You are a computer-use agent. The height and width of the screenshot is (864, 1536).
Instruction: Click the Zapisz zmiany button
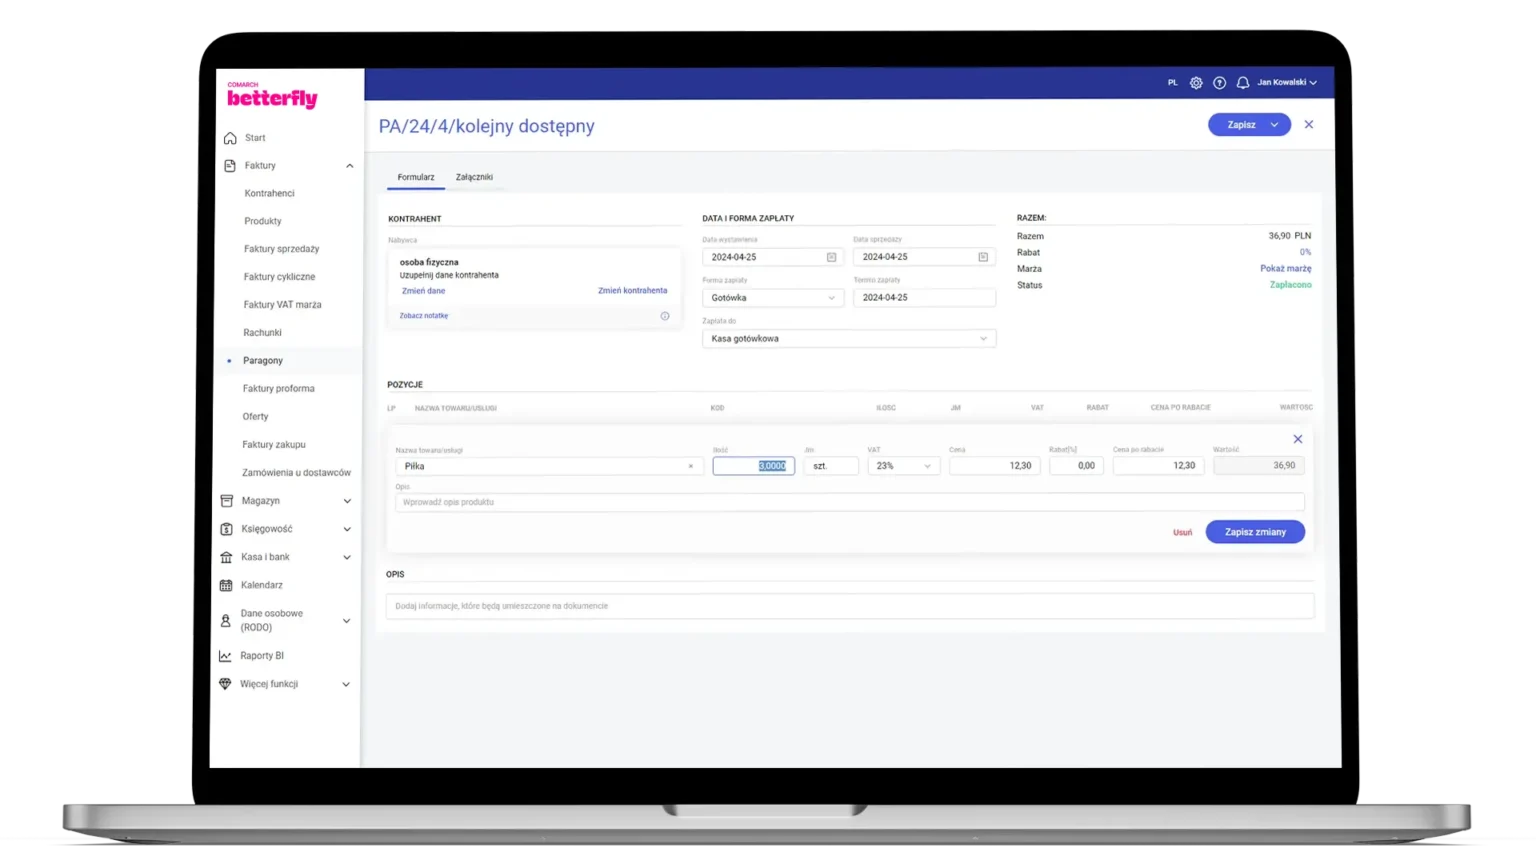tap(1255, 532)
